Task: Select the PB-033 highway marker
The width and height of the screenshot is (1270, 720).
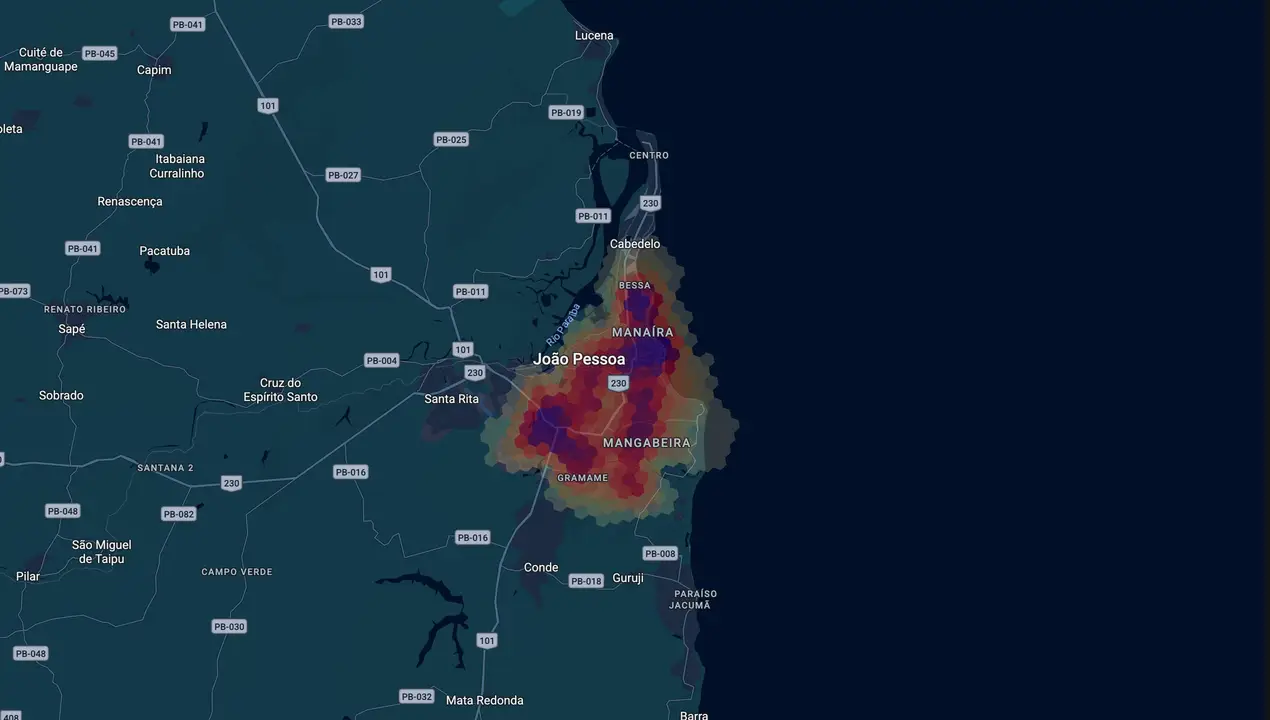Action: coord(346,21)
